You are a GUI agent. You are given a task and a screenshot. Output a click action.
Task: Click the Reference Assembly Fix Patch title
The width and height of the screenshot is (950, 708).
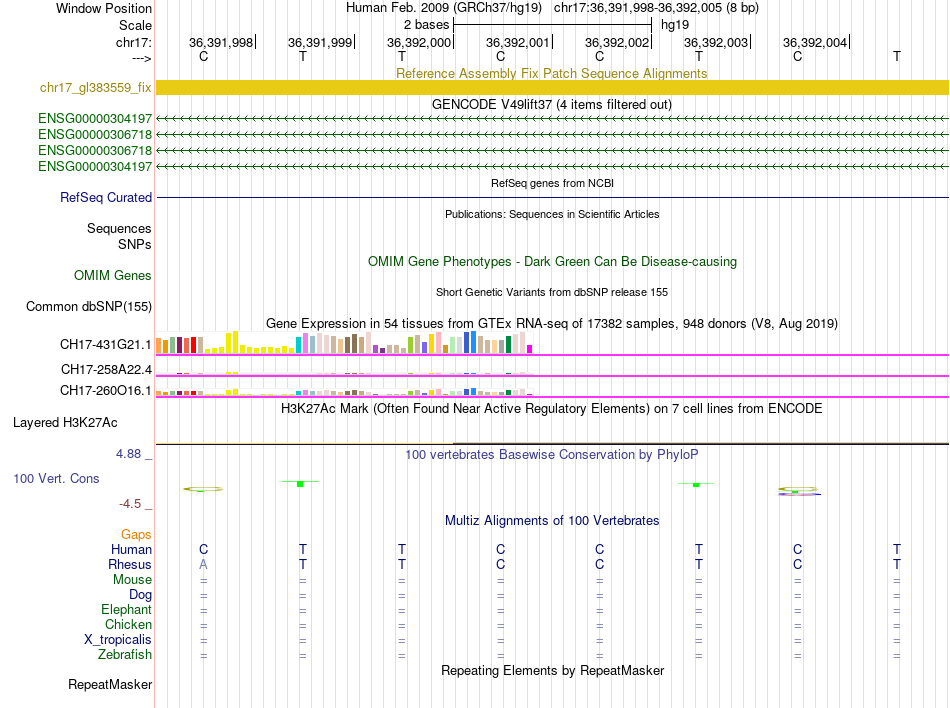(552, 73)
